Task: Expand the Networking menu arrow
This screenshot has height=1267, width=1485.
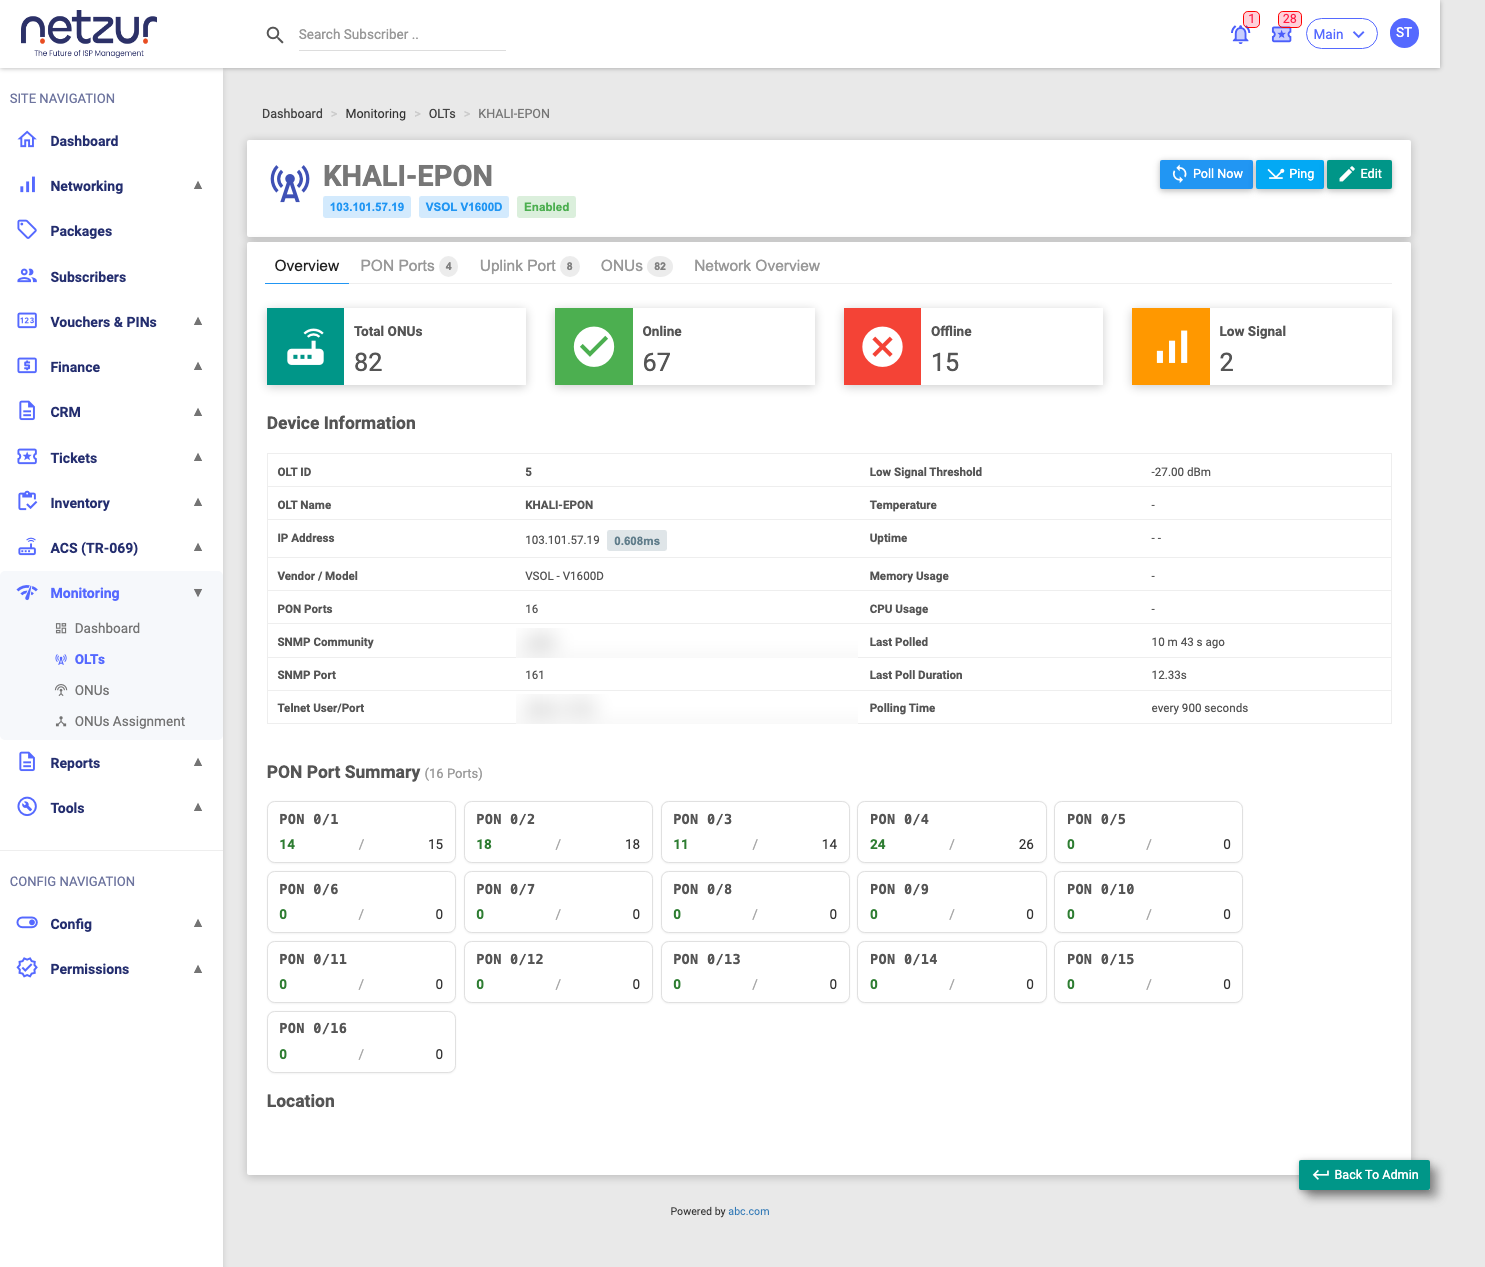Action: pos(198,185)
